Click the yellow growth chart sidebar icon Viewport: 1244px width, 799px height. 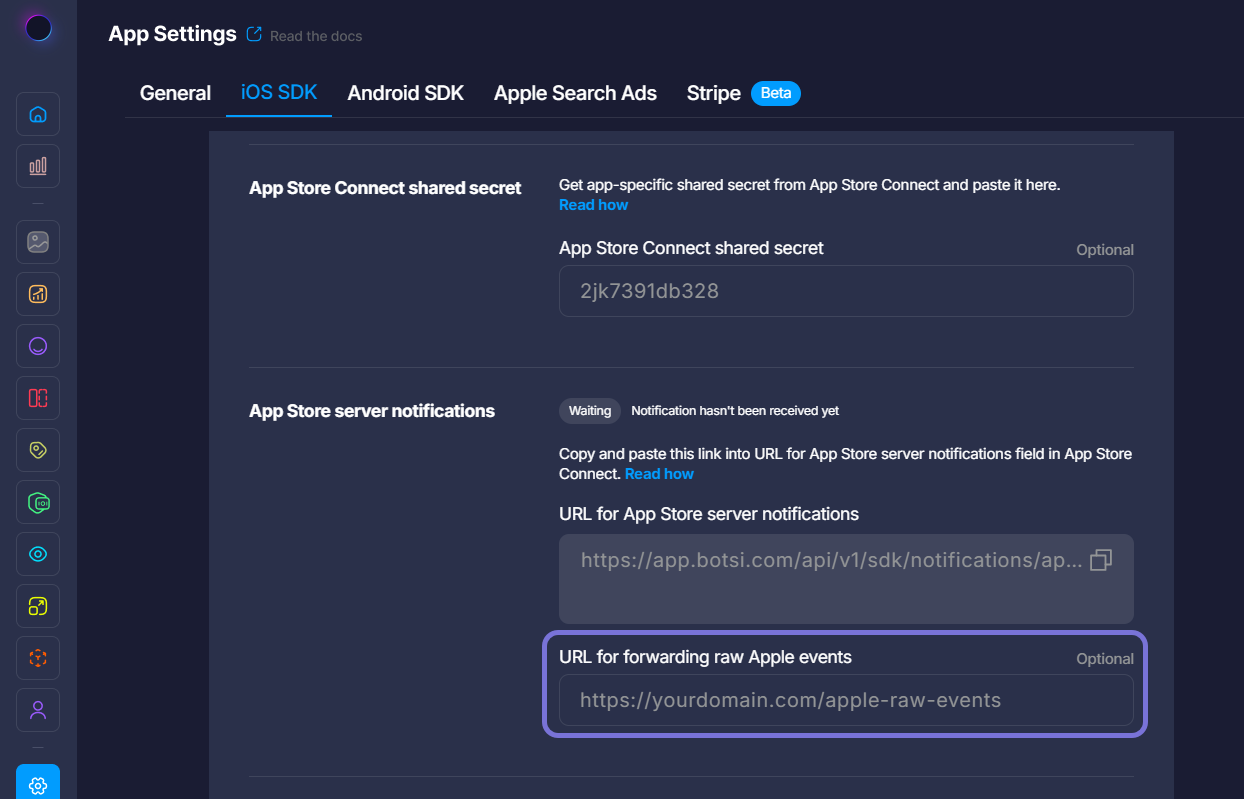click(38, 294)
